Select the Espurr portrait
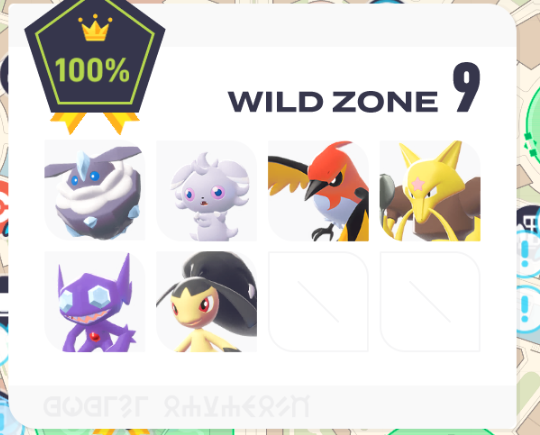This screenshot has width=540, height=435. coord(207,190)
